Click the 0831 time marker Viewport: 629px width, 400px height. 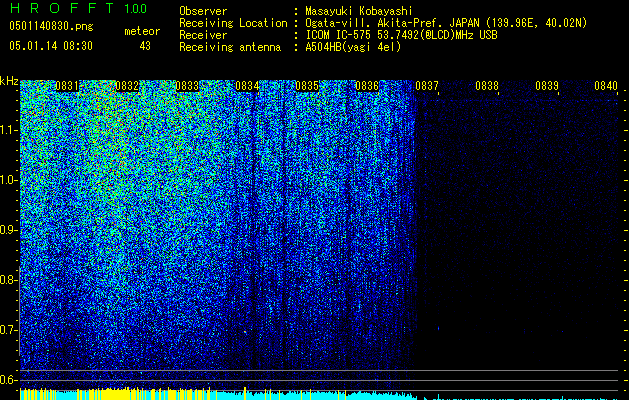click(x=67, y=86)
